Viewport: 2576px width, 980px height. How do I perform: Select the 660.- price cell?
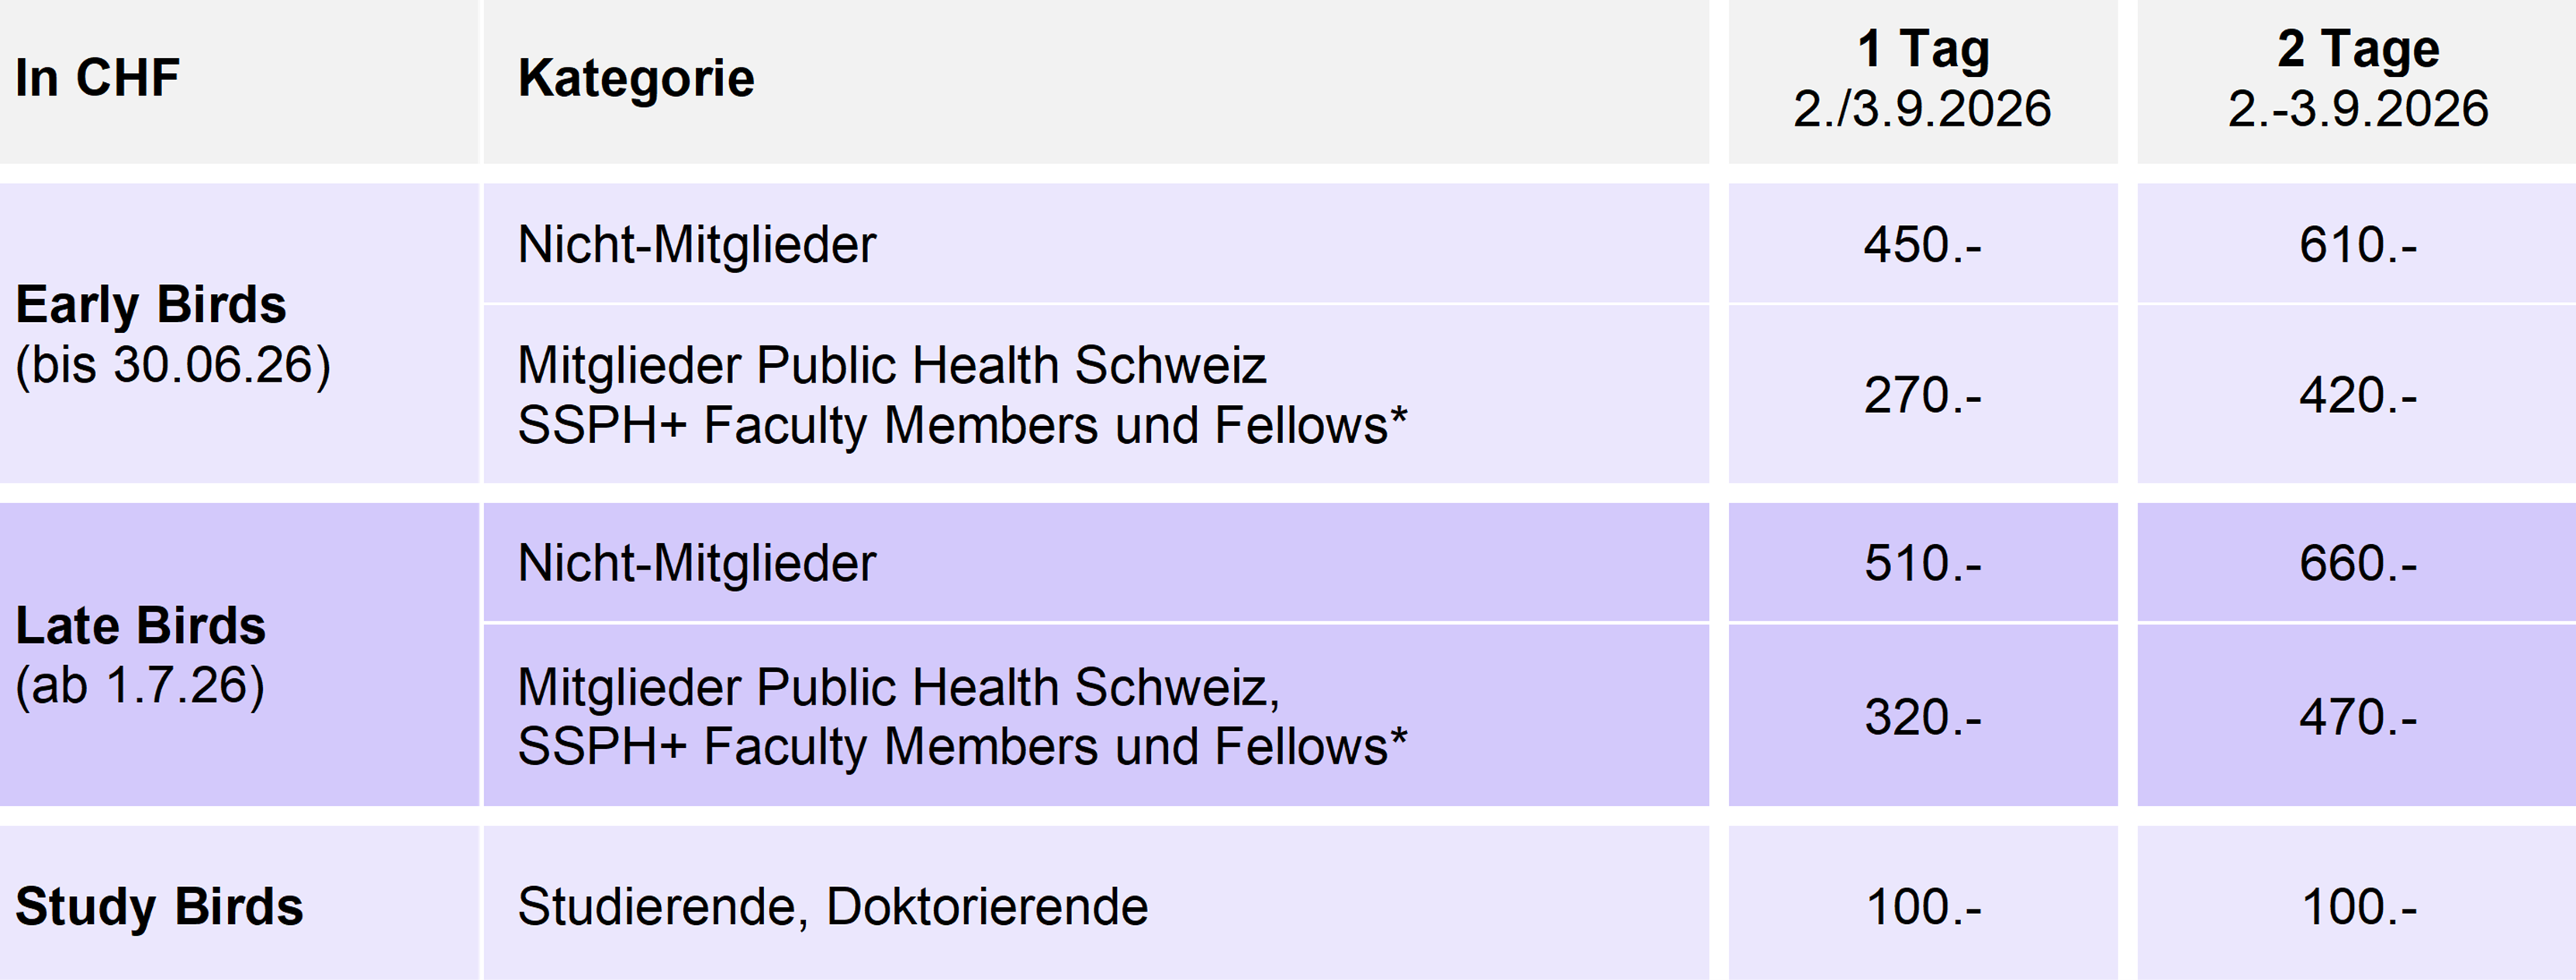pyautogui.click(x=2357, y=563)
